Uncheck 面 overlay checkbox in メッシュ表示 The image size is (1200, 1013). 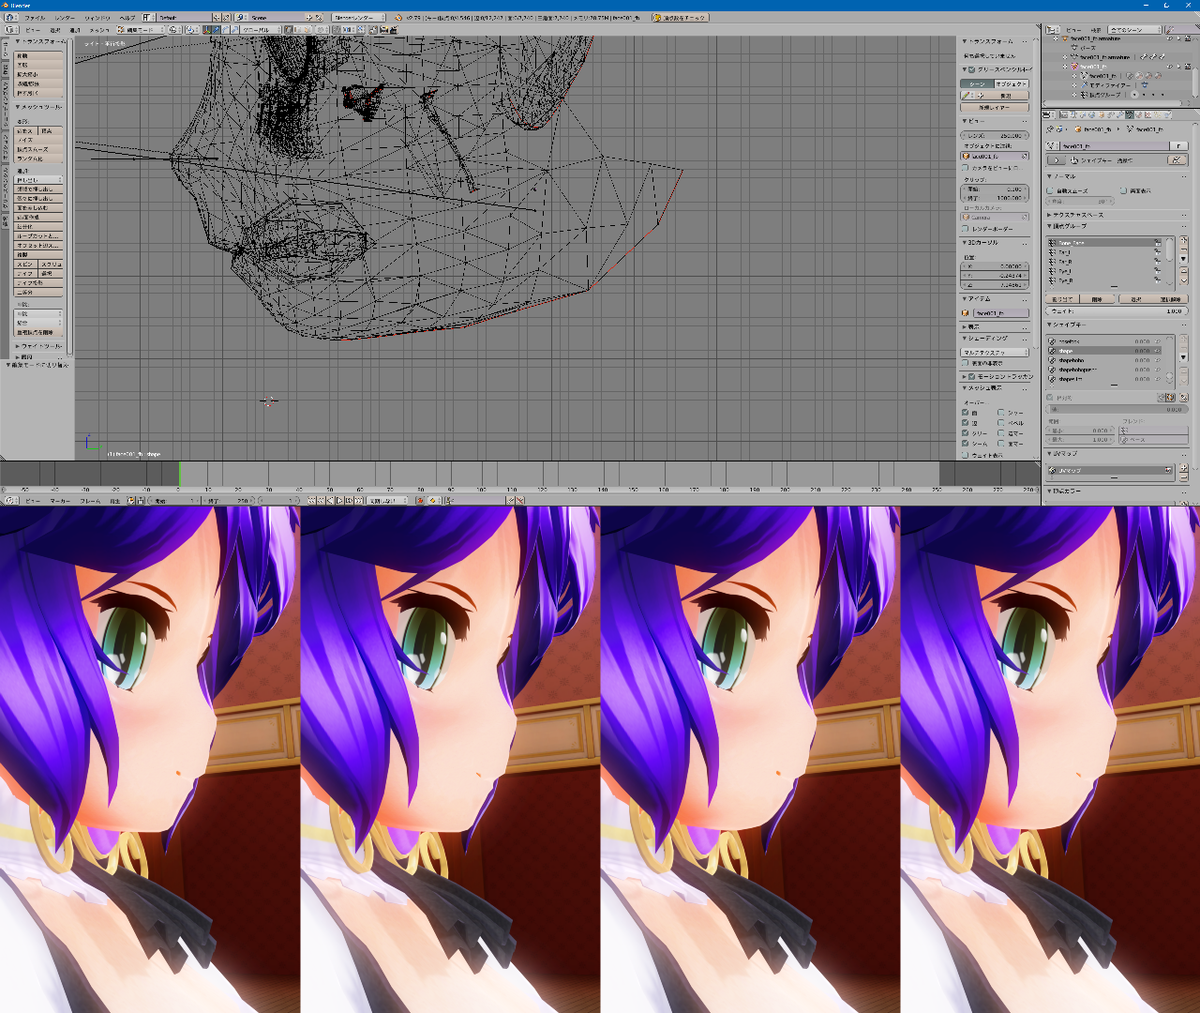coord(965,413)
